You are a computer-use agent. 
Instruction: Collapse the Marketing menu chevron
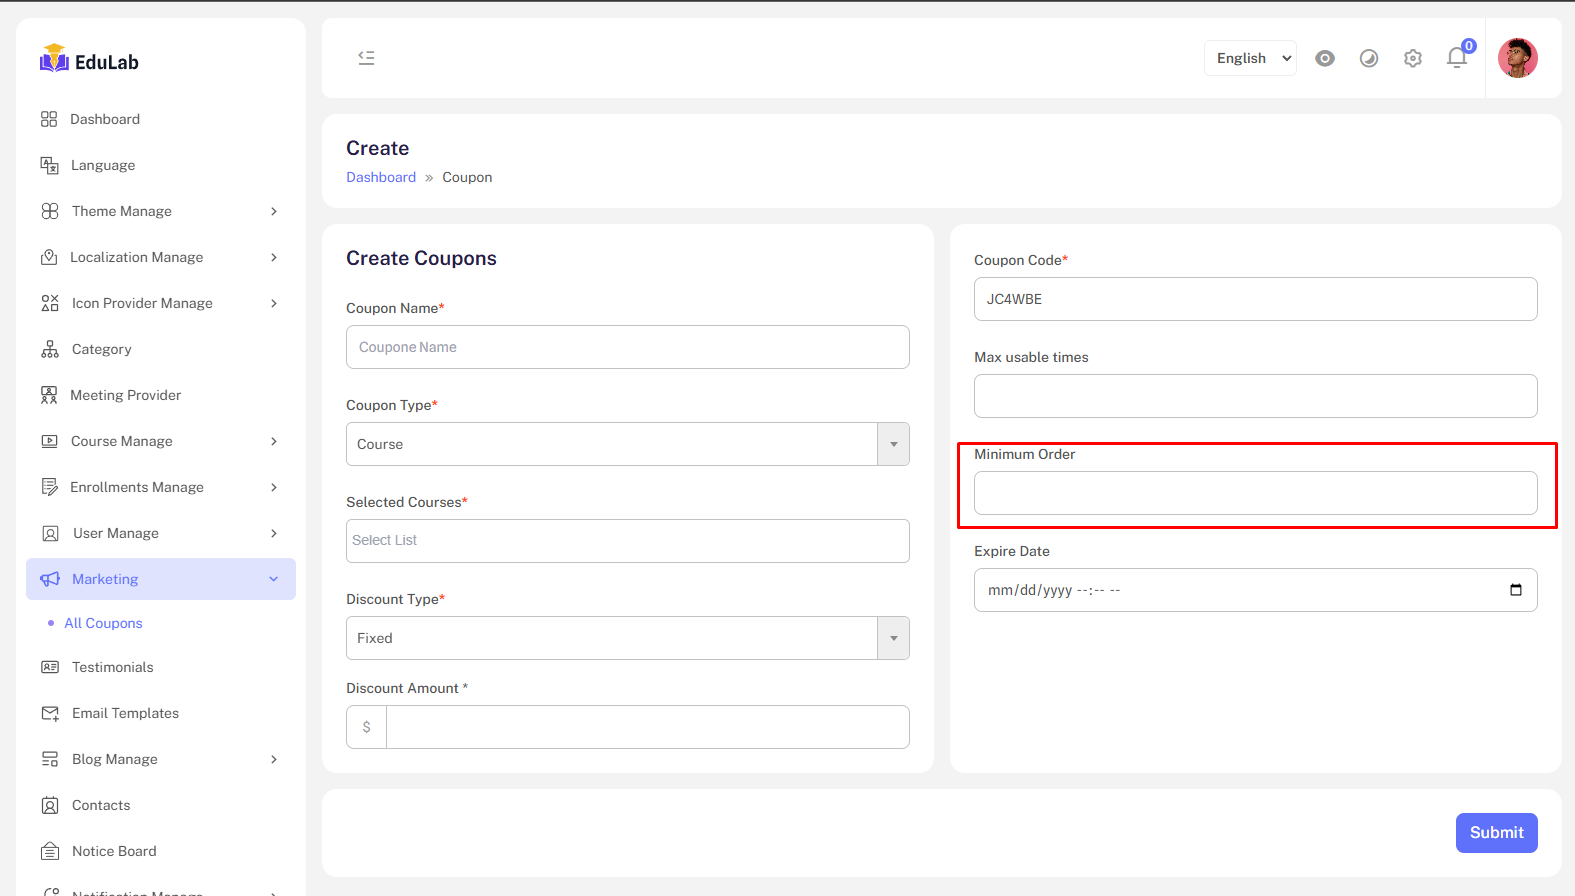coord(274,579)
